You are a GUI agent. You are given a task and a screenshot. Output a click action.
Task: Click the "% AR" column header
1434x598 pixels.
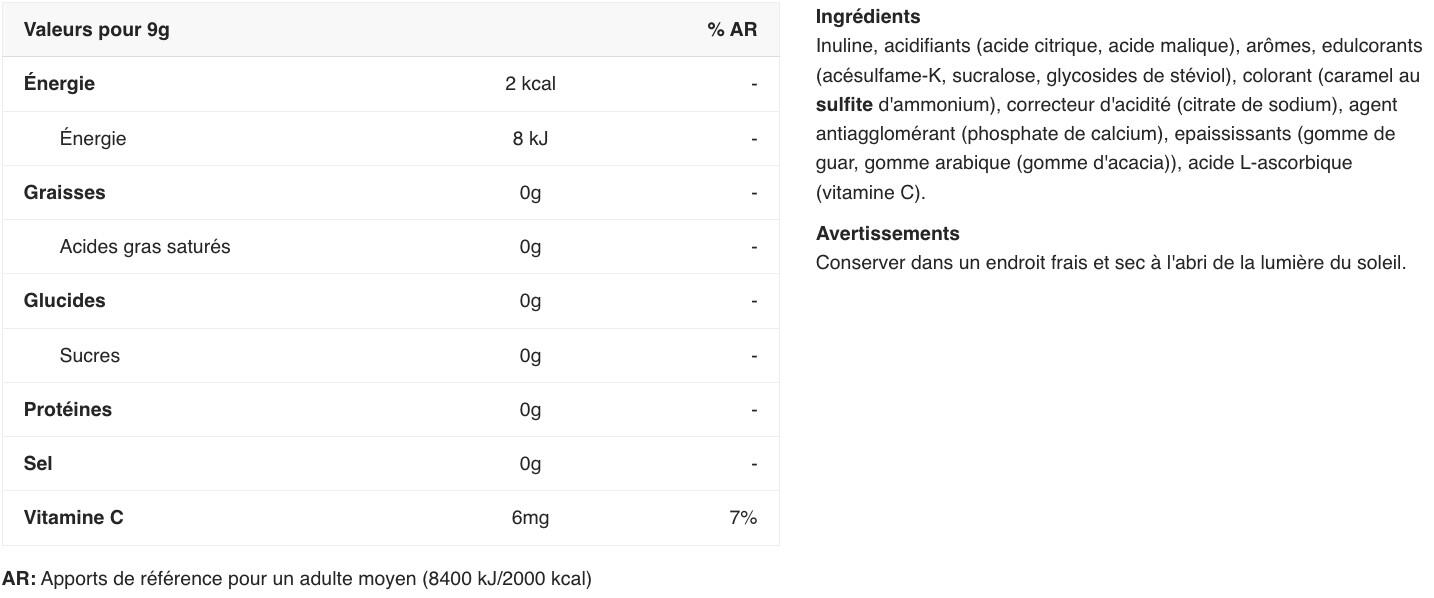coord(732,30)
